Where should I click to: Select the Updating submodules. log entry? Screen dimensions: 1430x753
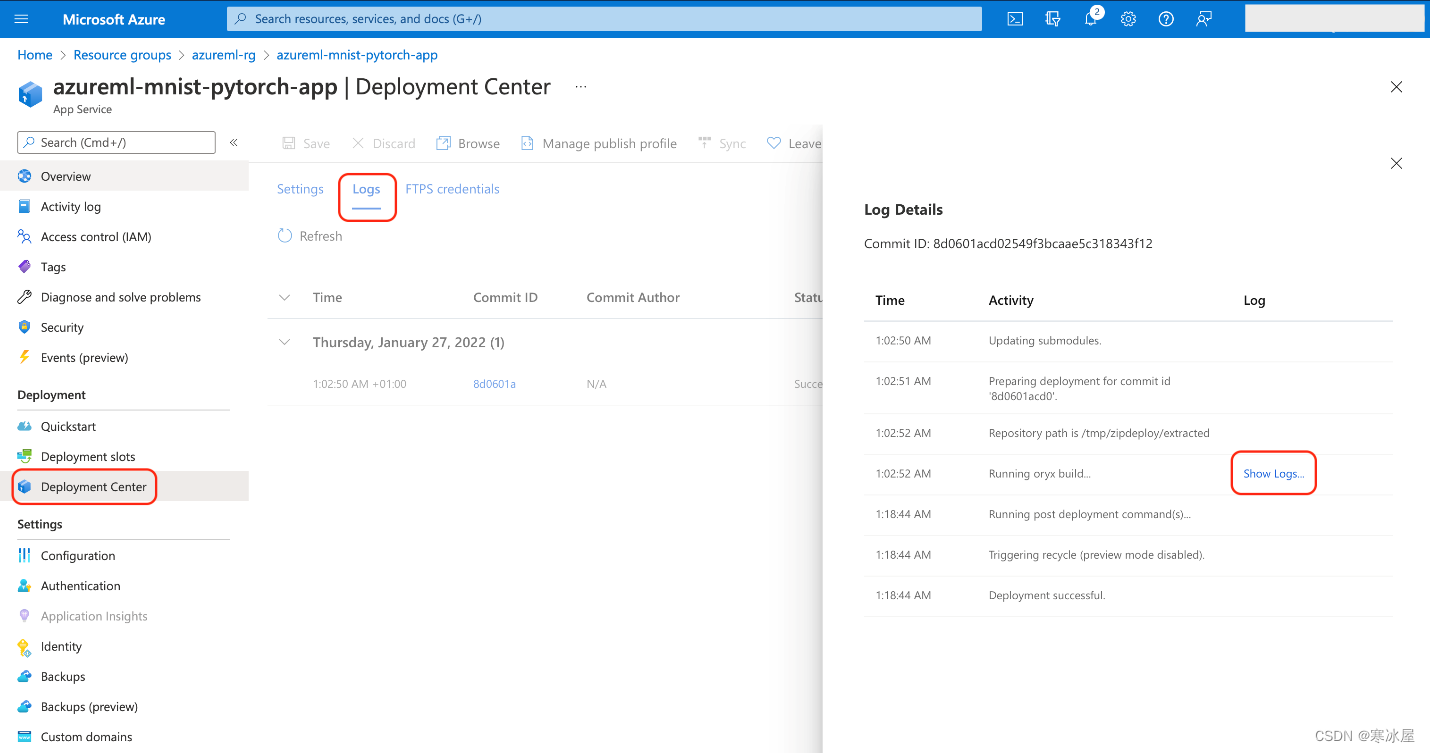point(1128,341)
